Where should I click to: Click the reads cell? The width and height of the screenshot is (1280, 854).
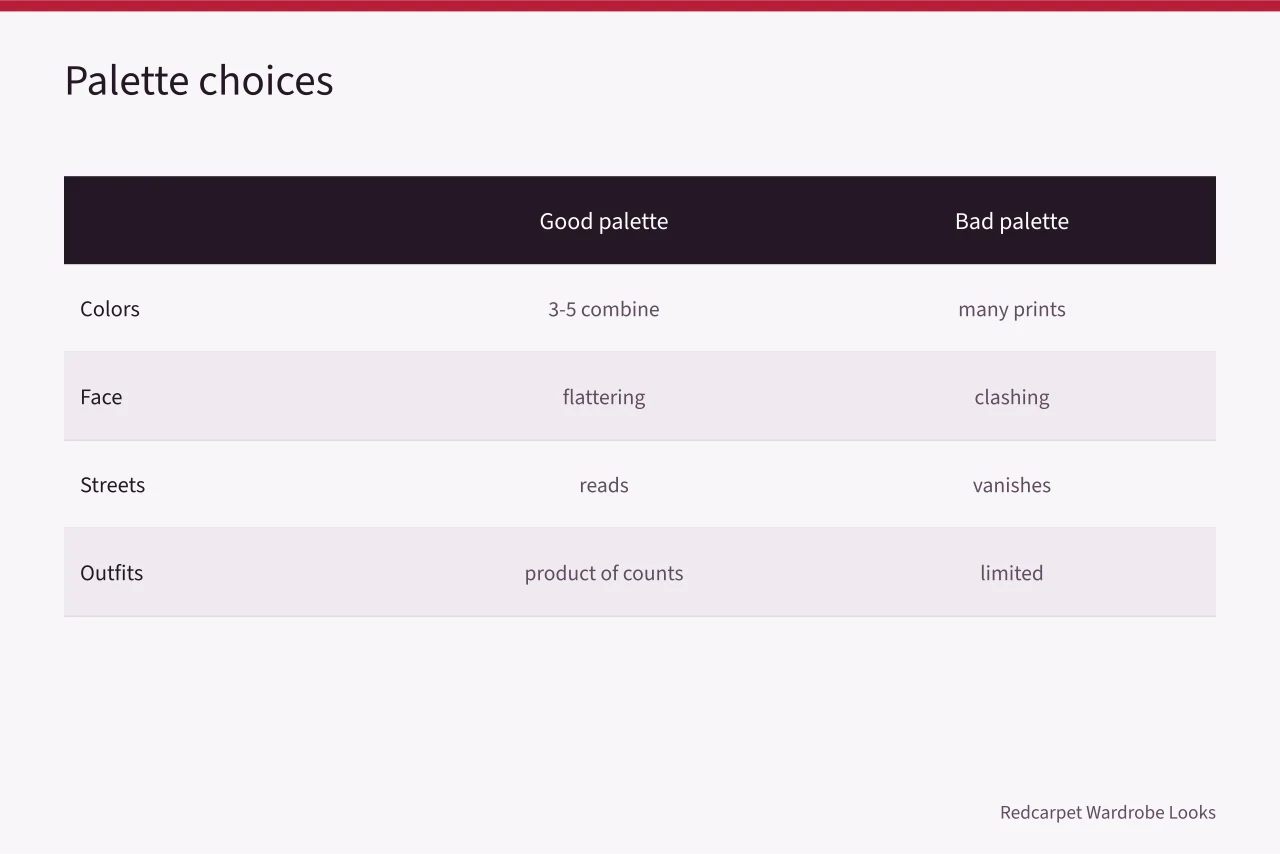click(x=604, y=485)
